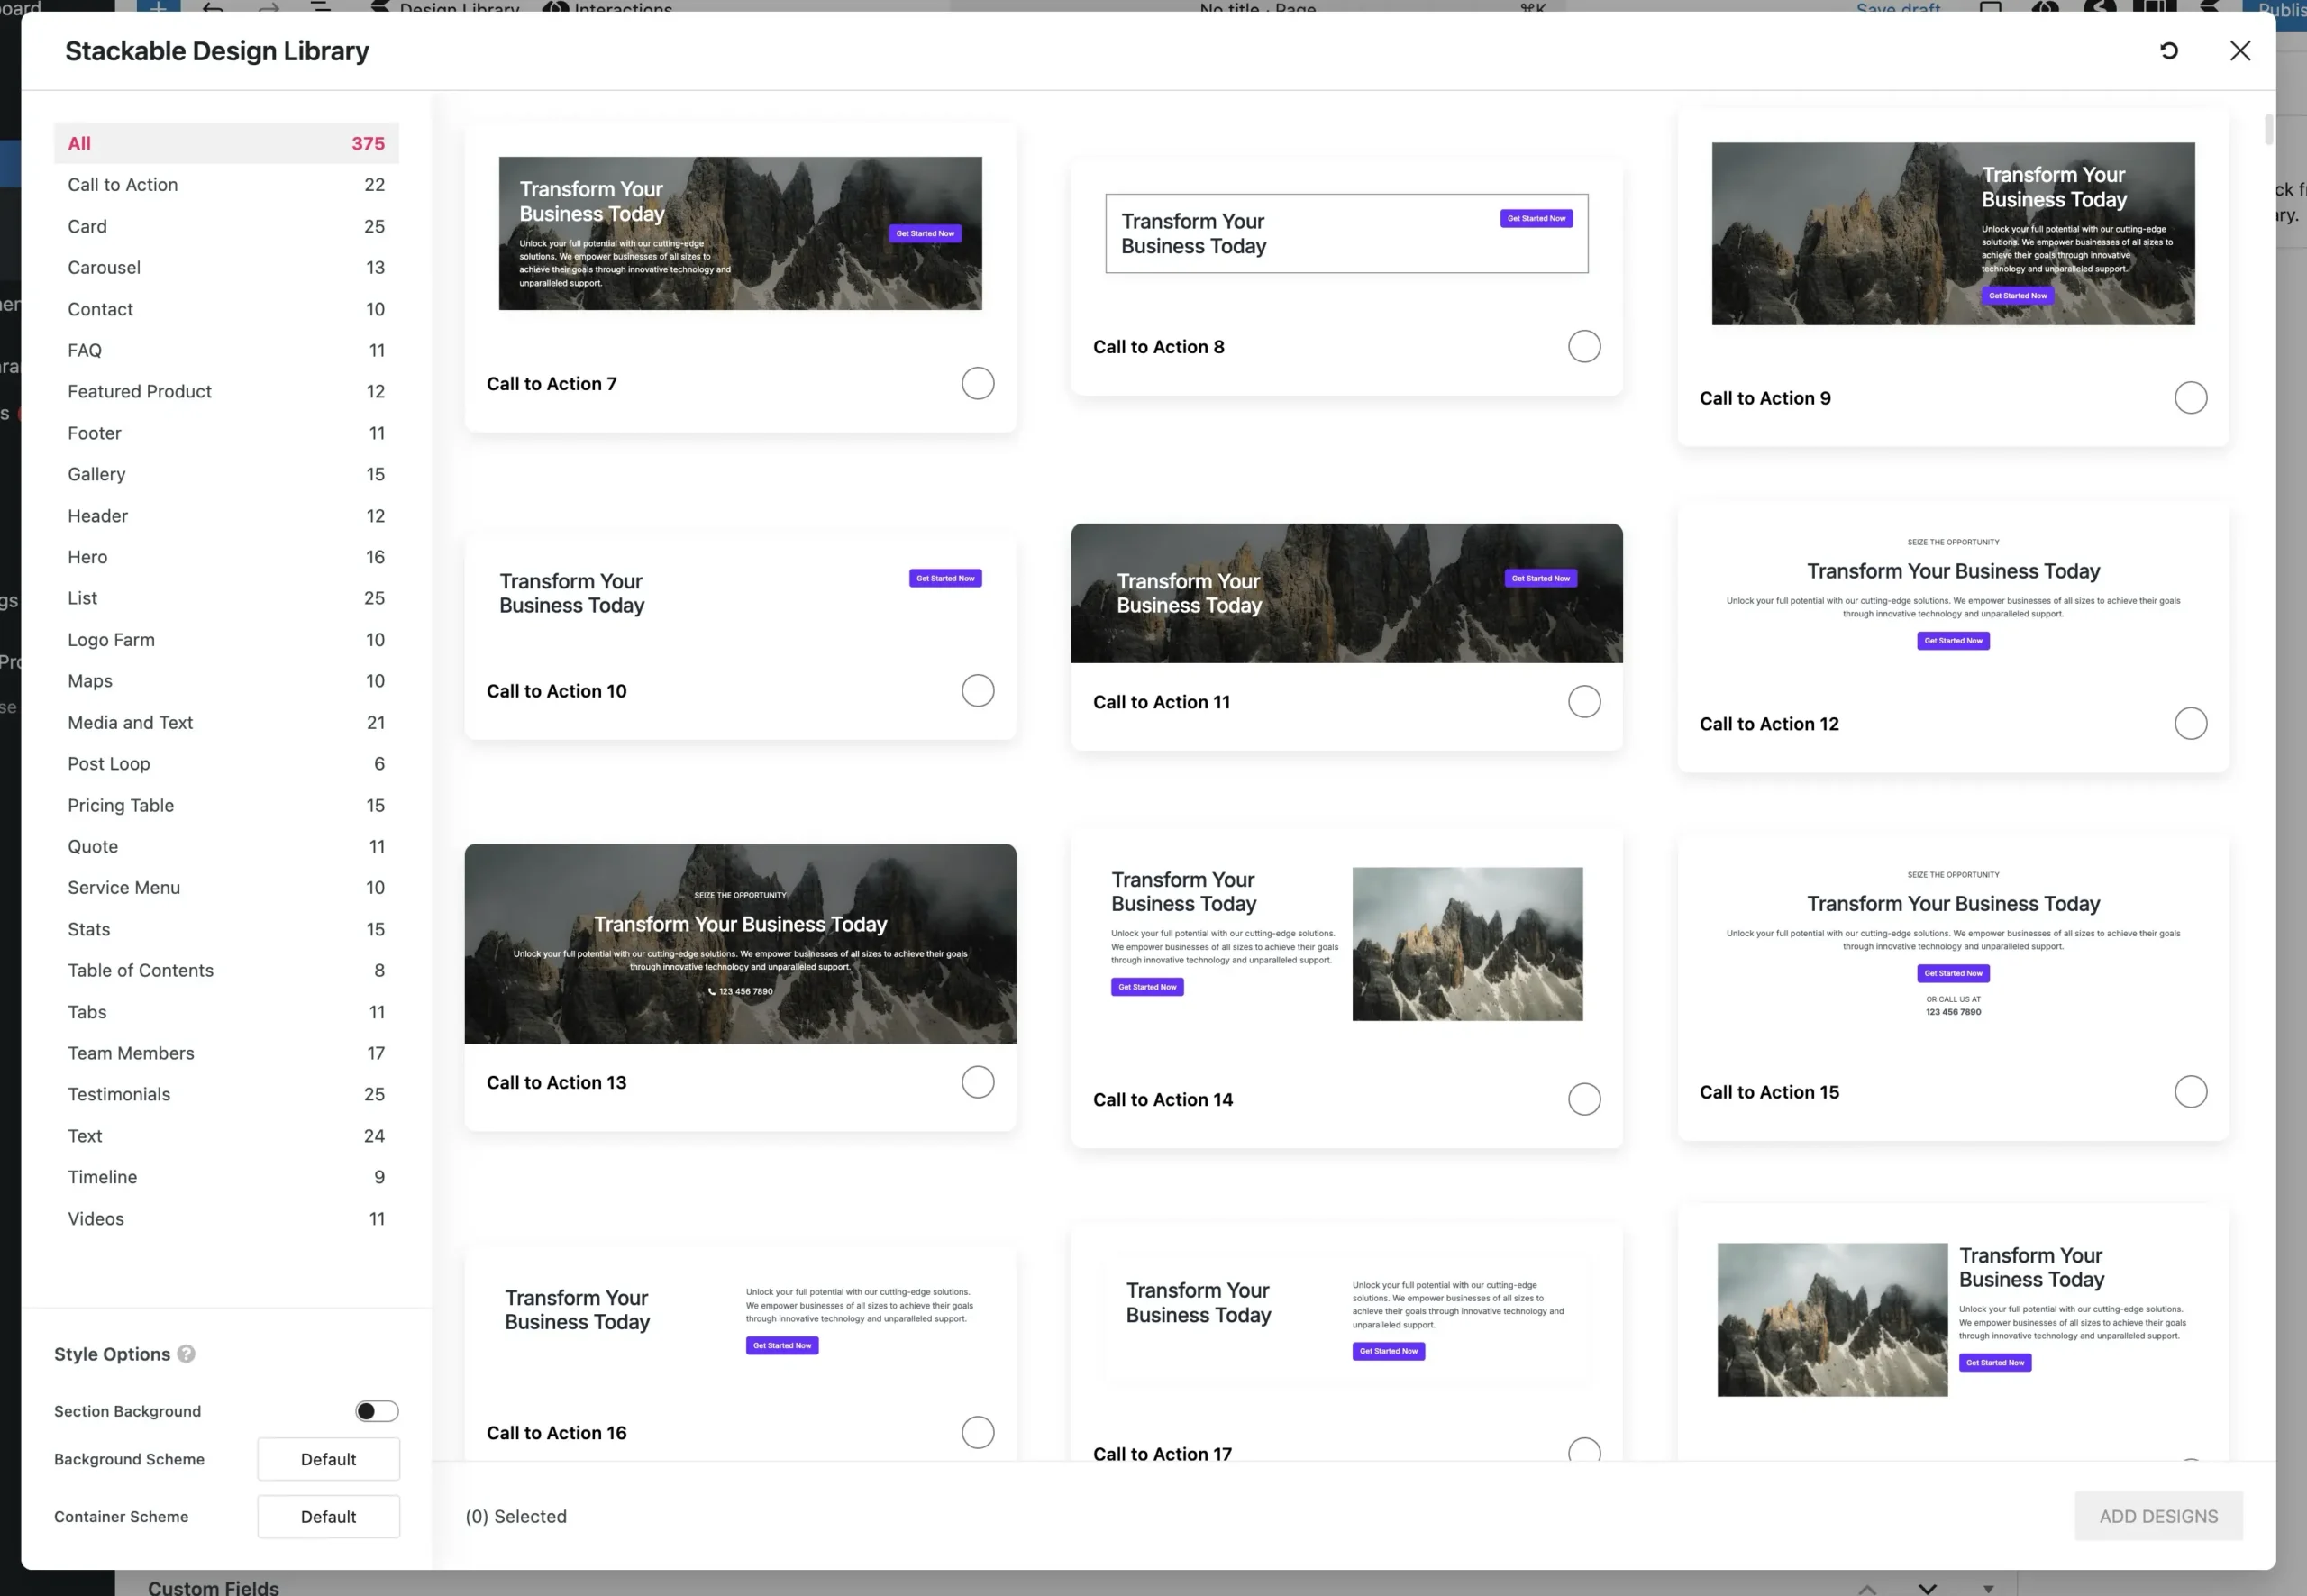Select the Call to Action 15 design
Screen dimensions: 2307x1596
tap(2190, 1092)
